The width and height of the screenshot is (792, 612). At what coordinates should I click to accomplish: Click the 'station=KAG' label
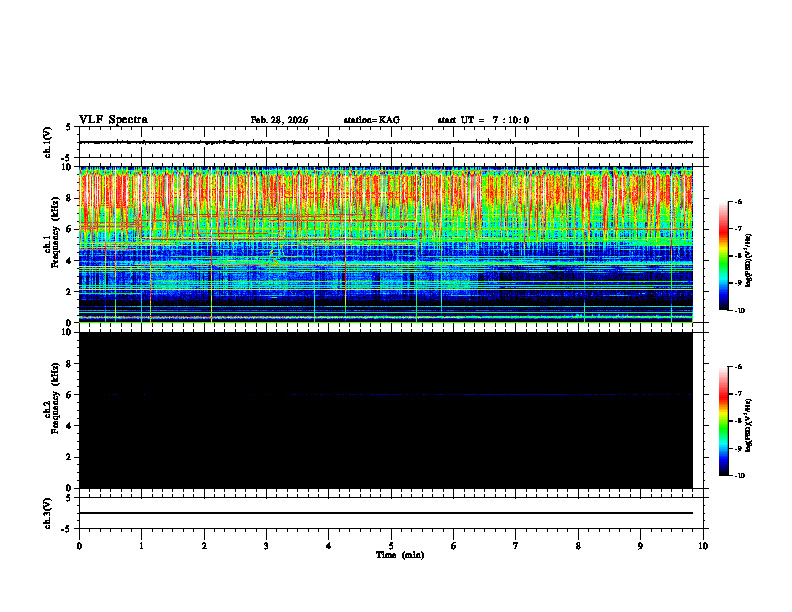pyautogui.click(x=372, y=120)
